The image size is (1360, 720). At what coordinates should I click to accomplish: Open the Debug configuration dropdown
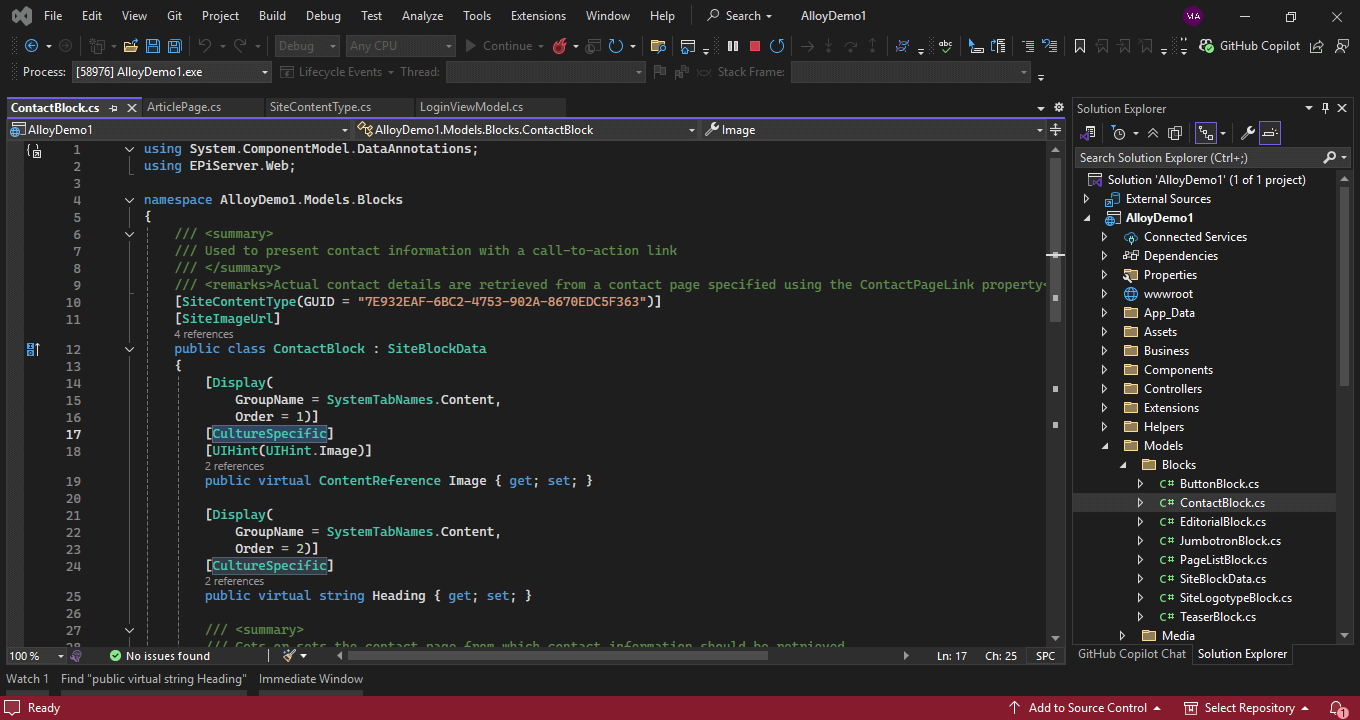[306, 45]
